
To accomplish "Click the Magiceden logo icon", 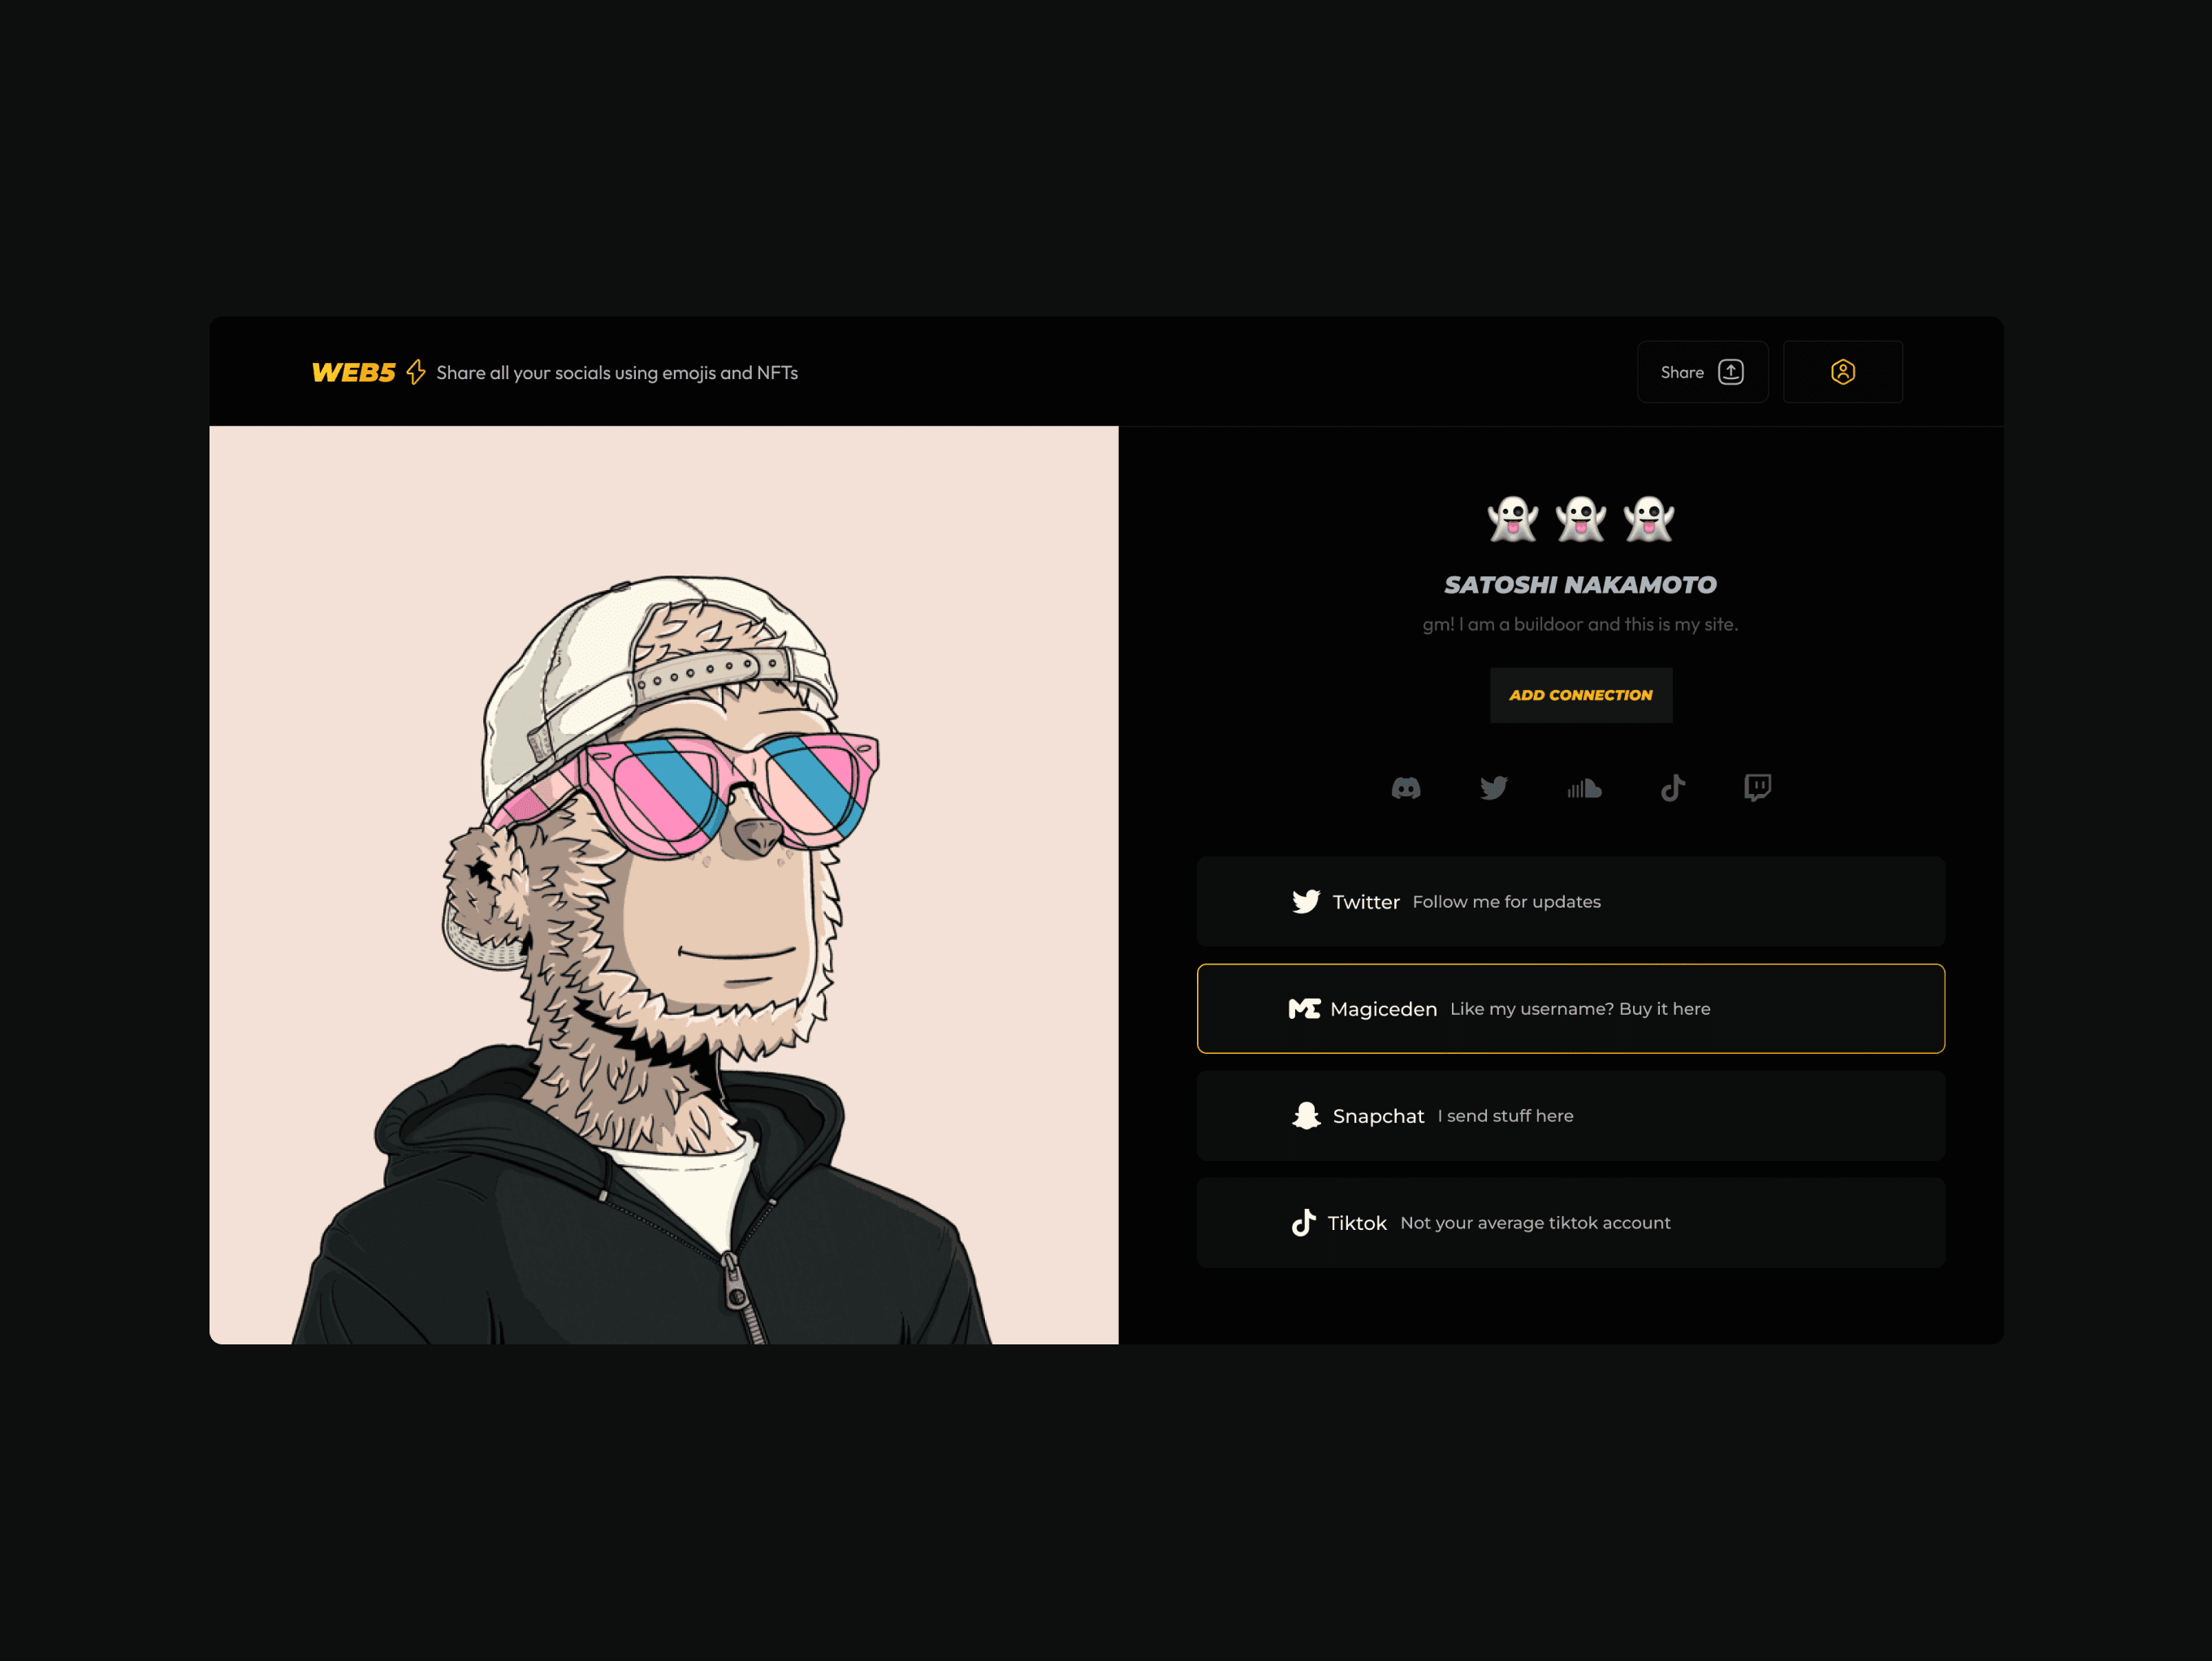I will pos(1303,1007).
